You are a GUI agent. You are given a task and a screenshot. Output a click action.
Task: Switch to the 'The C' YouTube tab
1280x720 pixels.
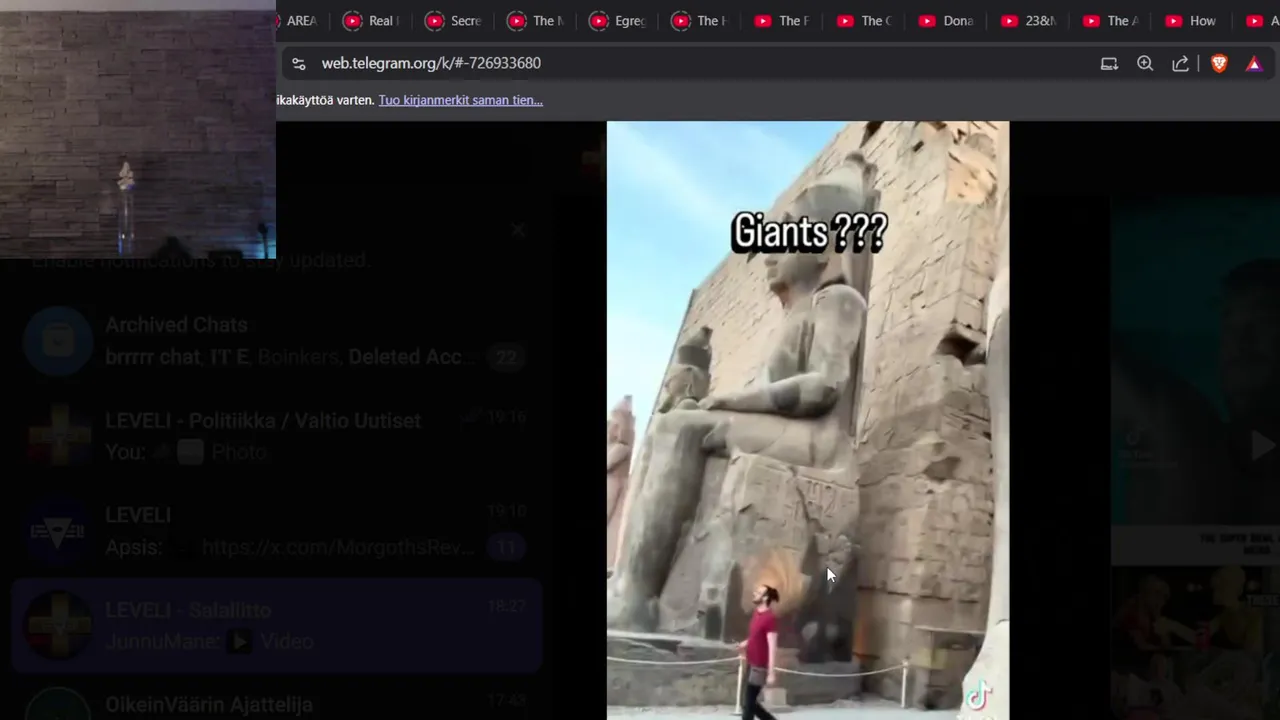click(x=863, y=20)
